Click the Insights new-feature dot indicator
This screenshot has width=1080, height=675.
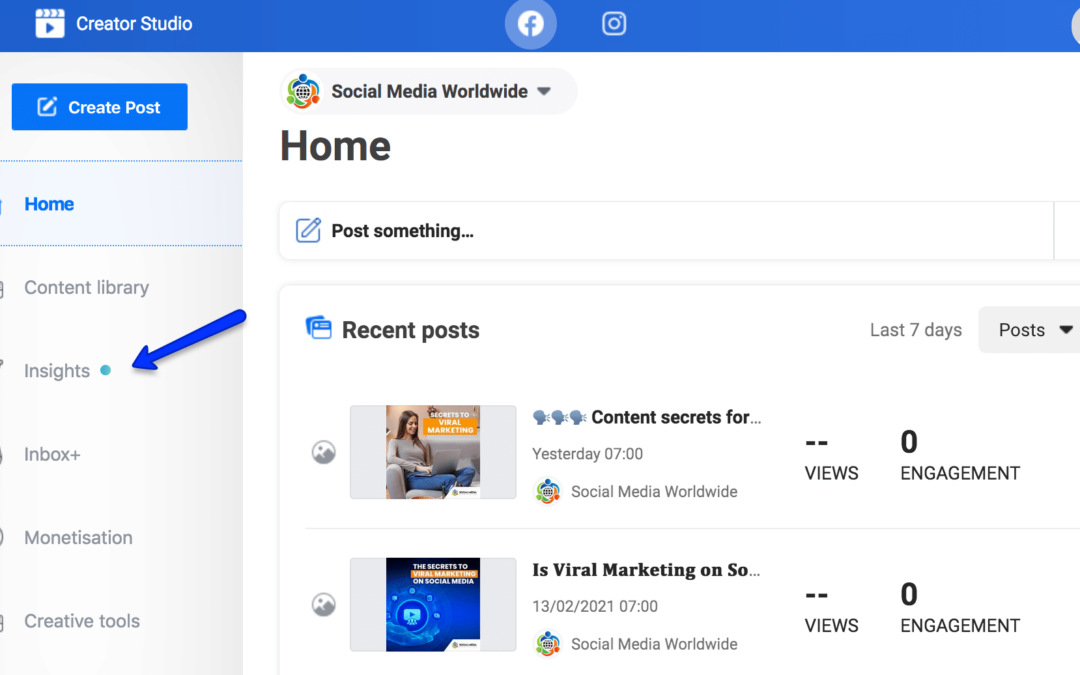tap(105, 371)
